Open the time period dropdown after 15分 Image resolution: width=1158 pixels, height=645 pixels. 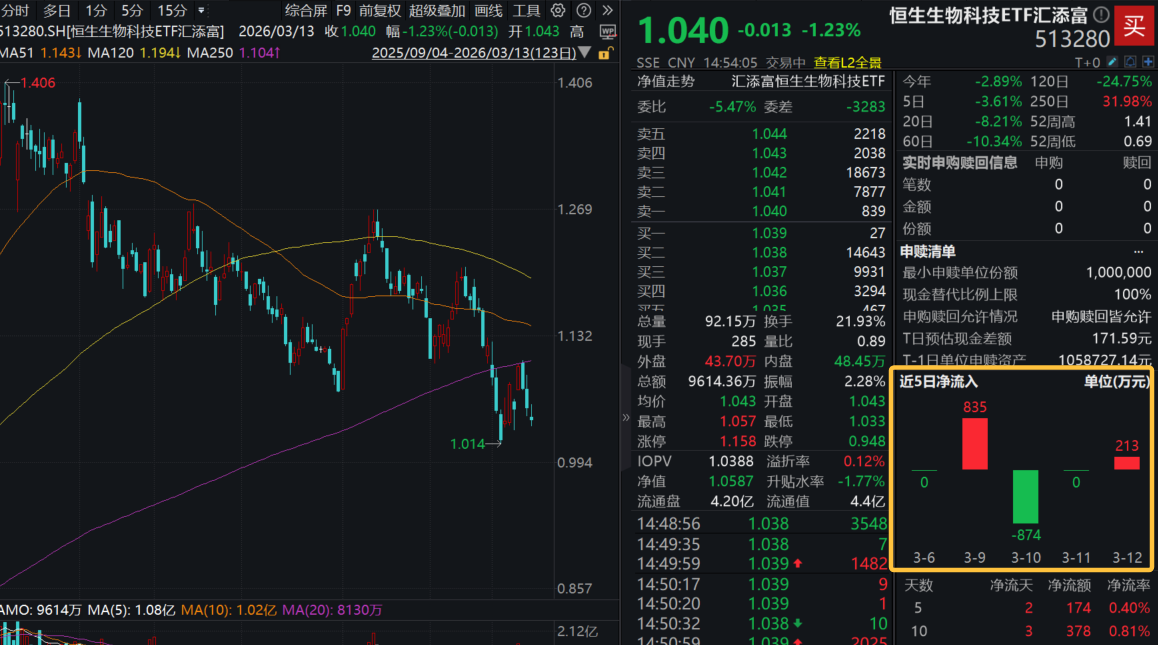point(202,11)
